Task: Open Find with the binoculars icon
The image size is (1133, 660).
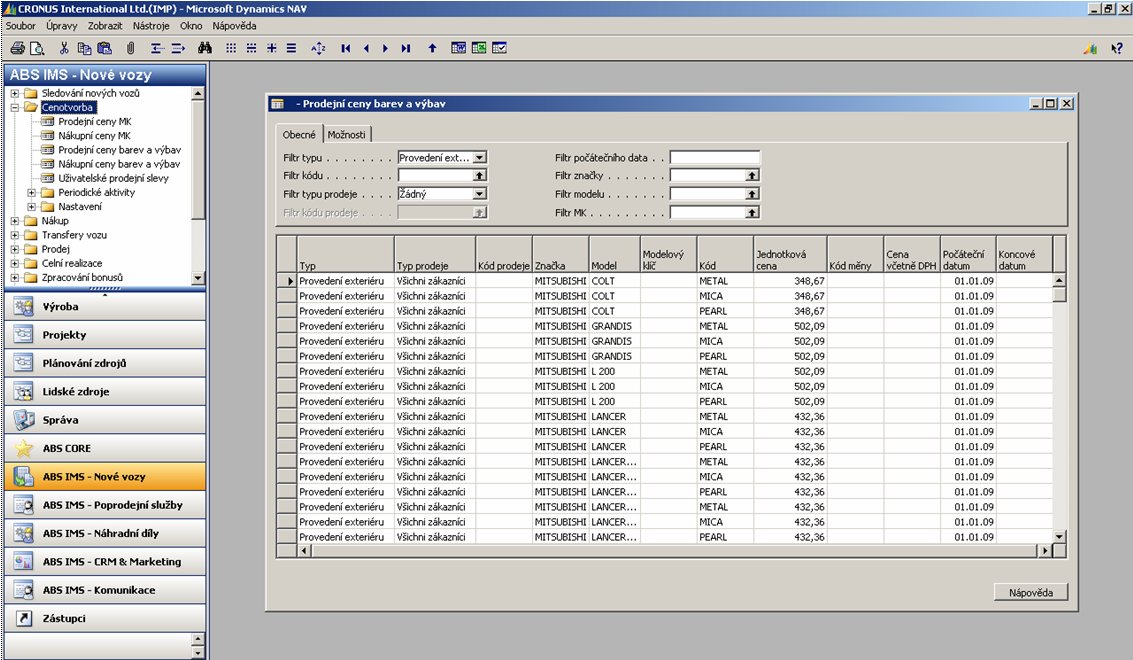Action: [205, 48]
